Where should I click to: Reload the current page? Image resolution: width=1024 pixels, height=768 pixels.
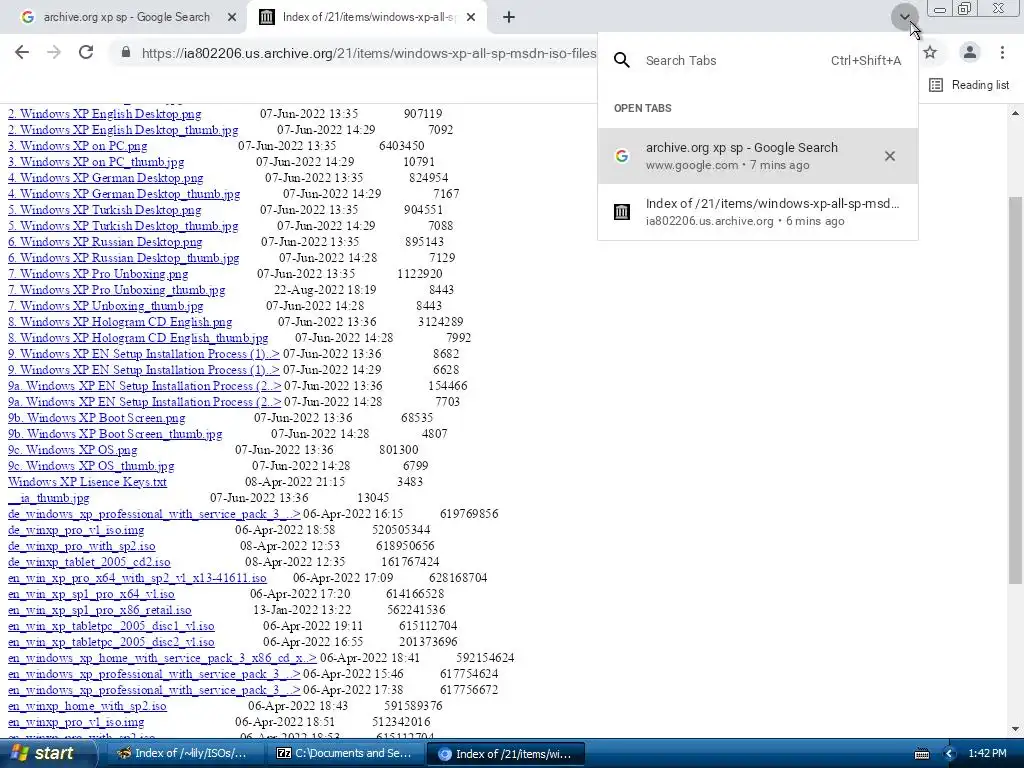[x=86, y=52]
